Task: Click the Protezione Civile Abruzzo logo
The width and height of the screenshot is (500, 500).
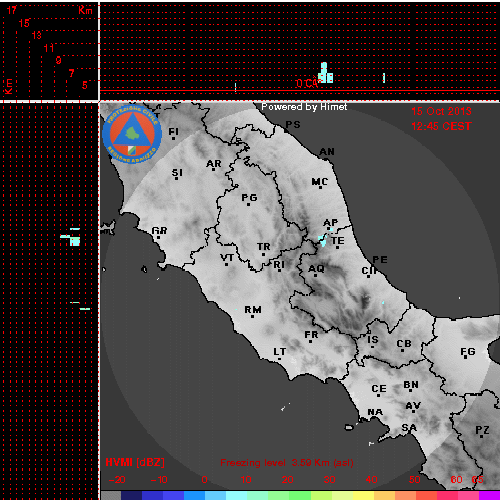Action: coord(132,134)
